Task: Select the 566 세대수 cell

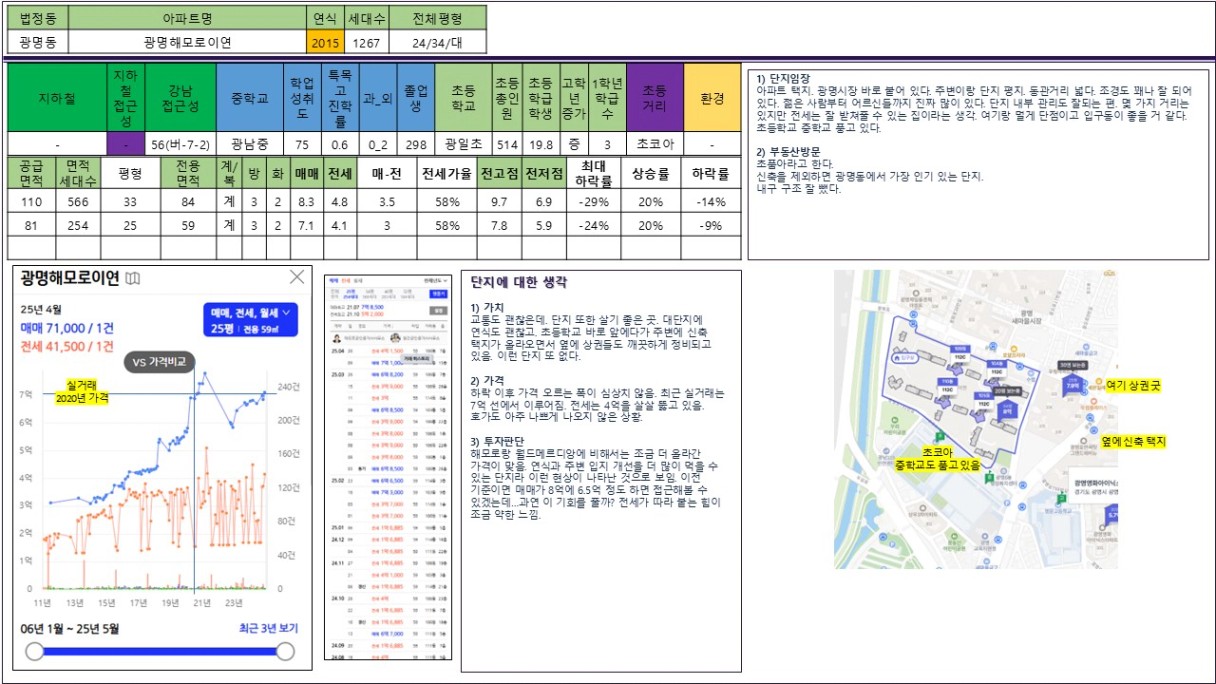Action: [77, 201]
